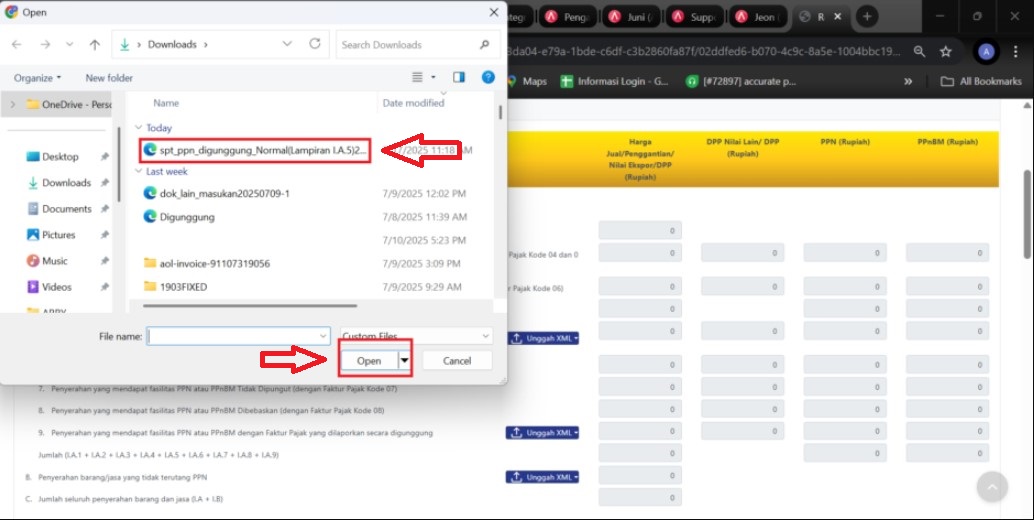
Task: Click the File name input field
Action: pos(237,337)
